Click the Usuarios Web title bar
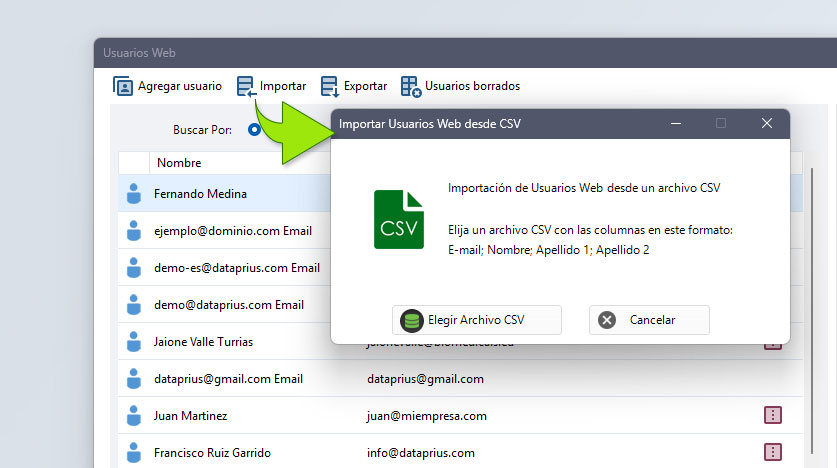Screen dimensions: 837x468 465,53
